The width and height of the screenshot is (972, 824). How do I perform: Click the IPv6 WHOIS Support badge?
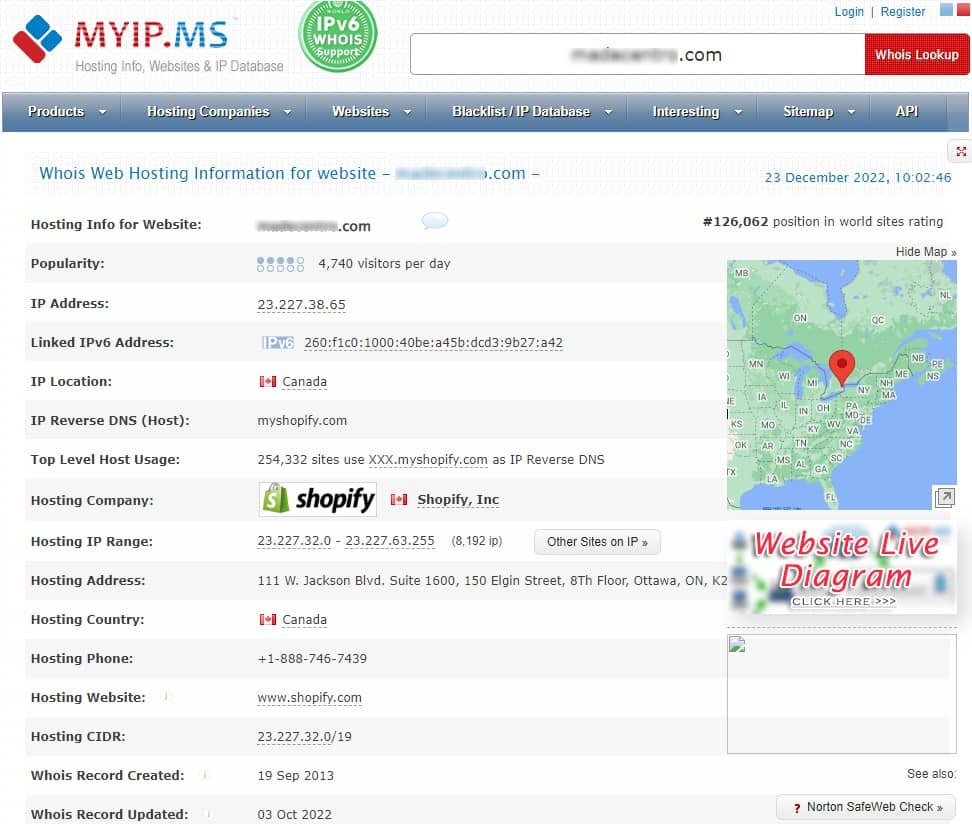(338, 36)
